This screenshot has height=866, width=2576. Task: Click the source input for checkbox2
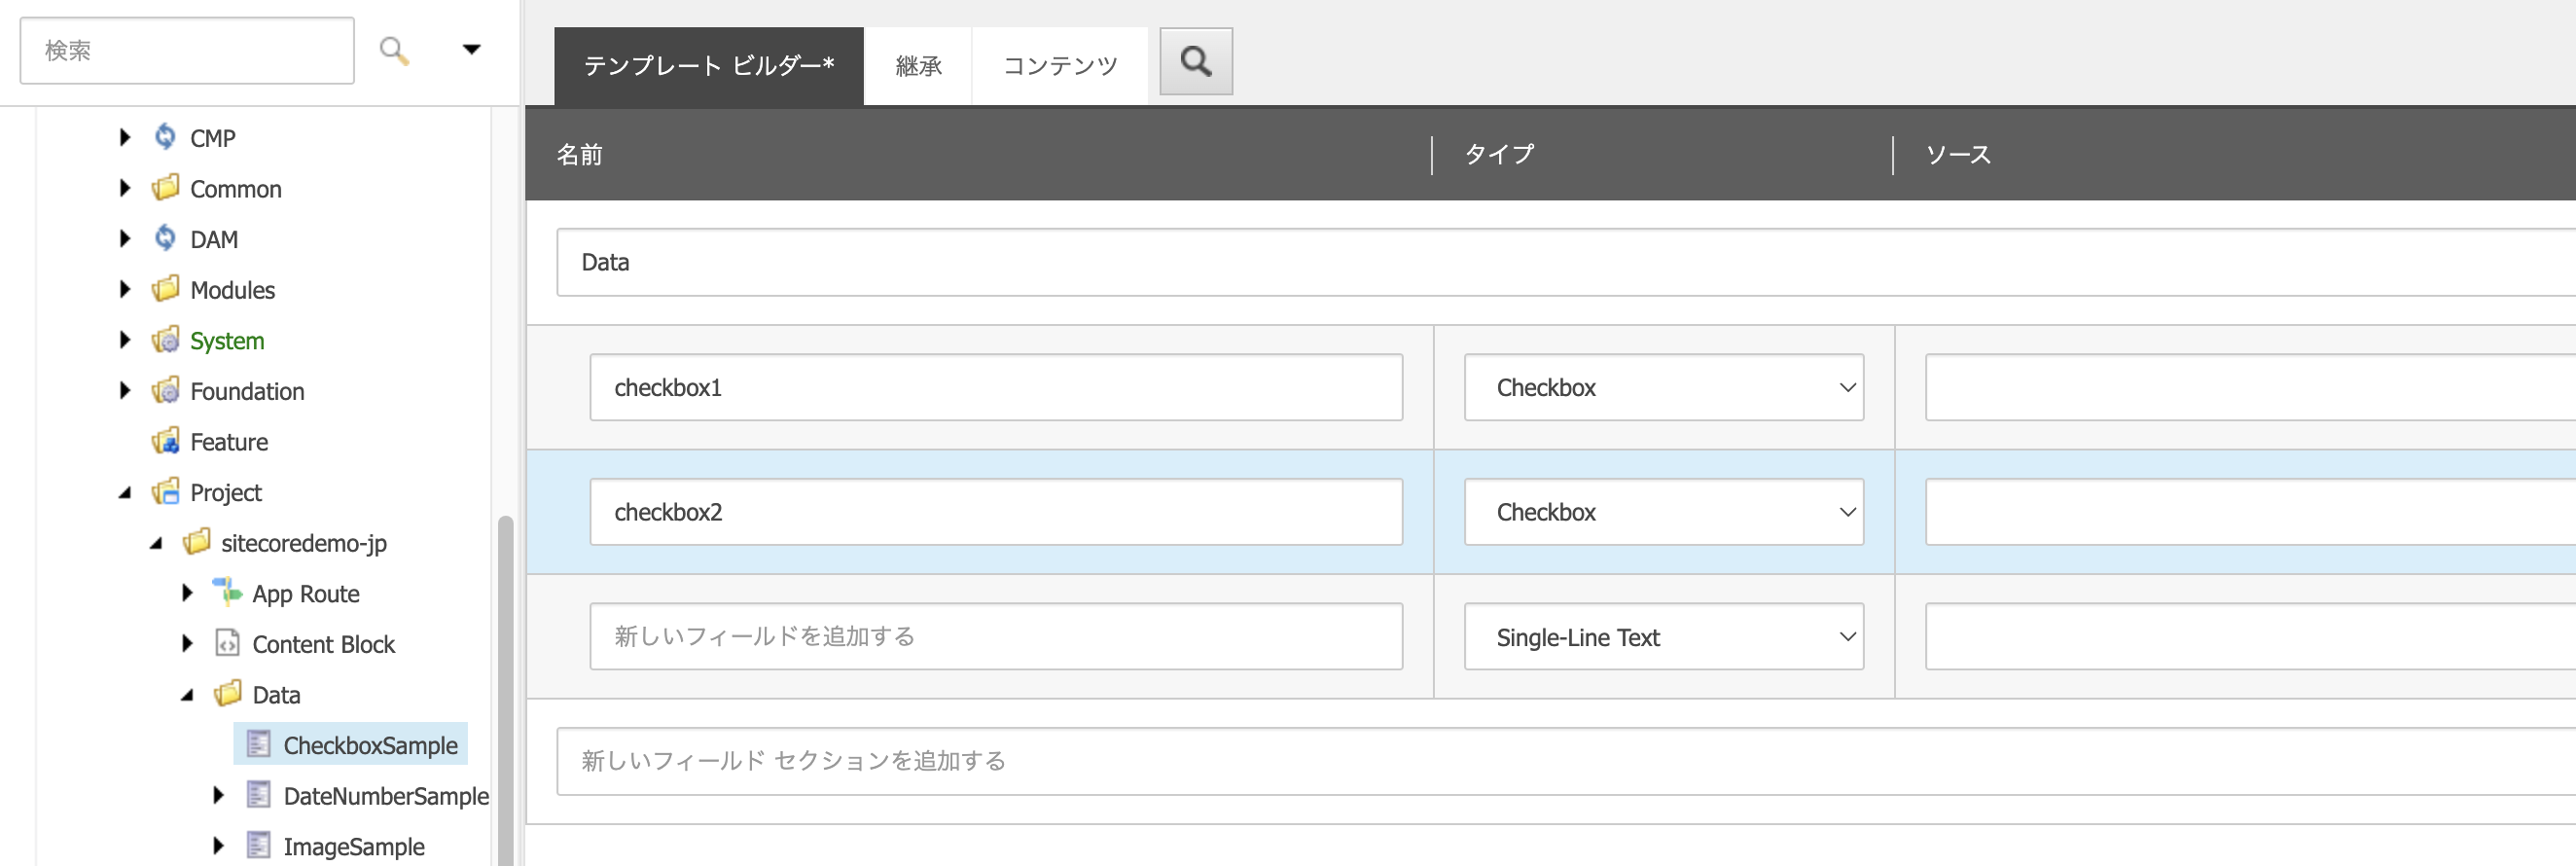click(2250, 512)
